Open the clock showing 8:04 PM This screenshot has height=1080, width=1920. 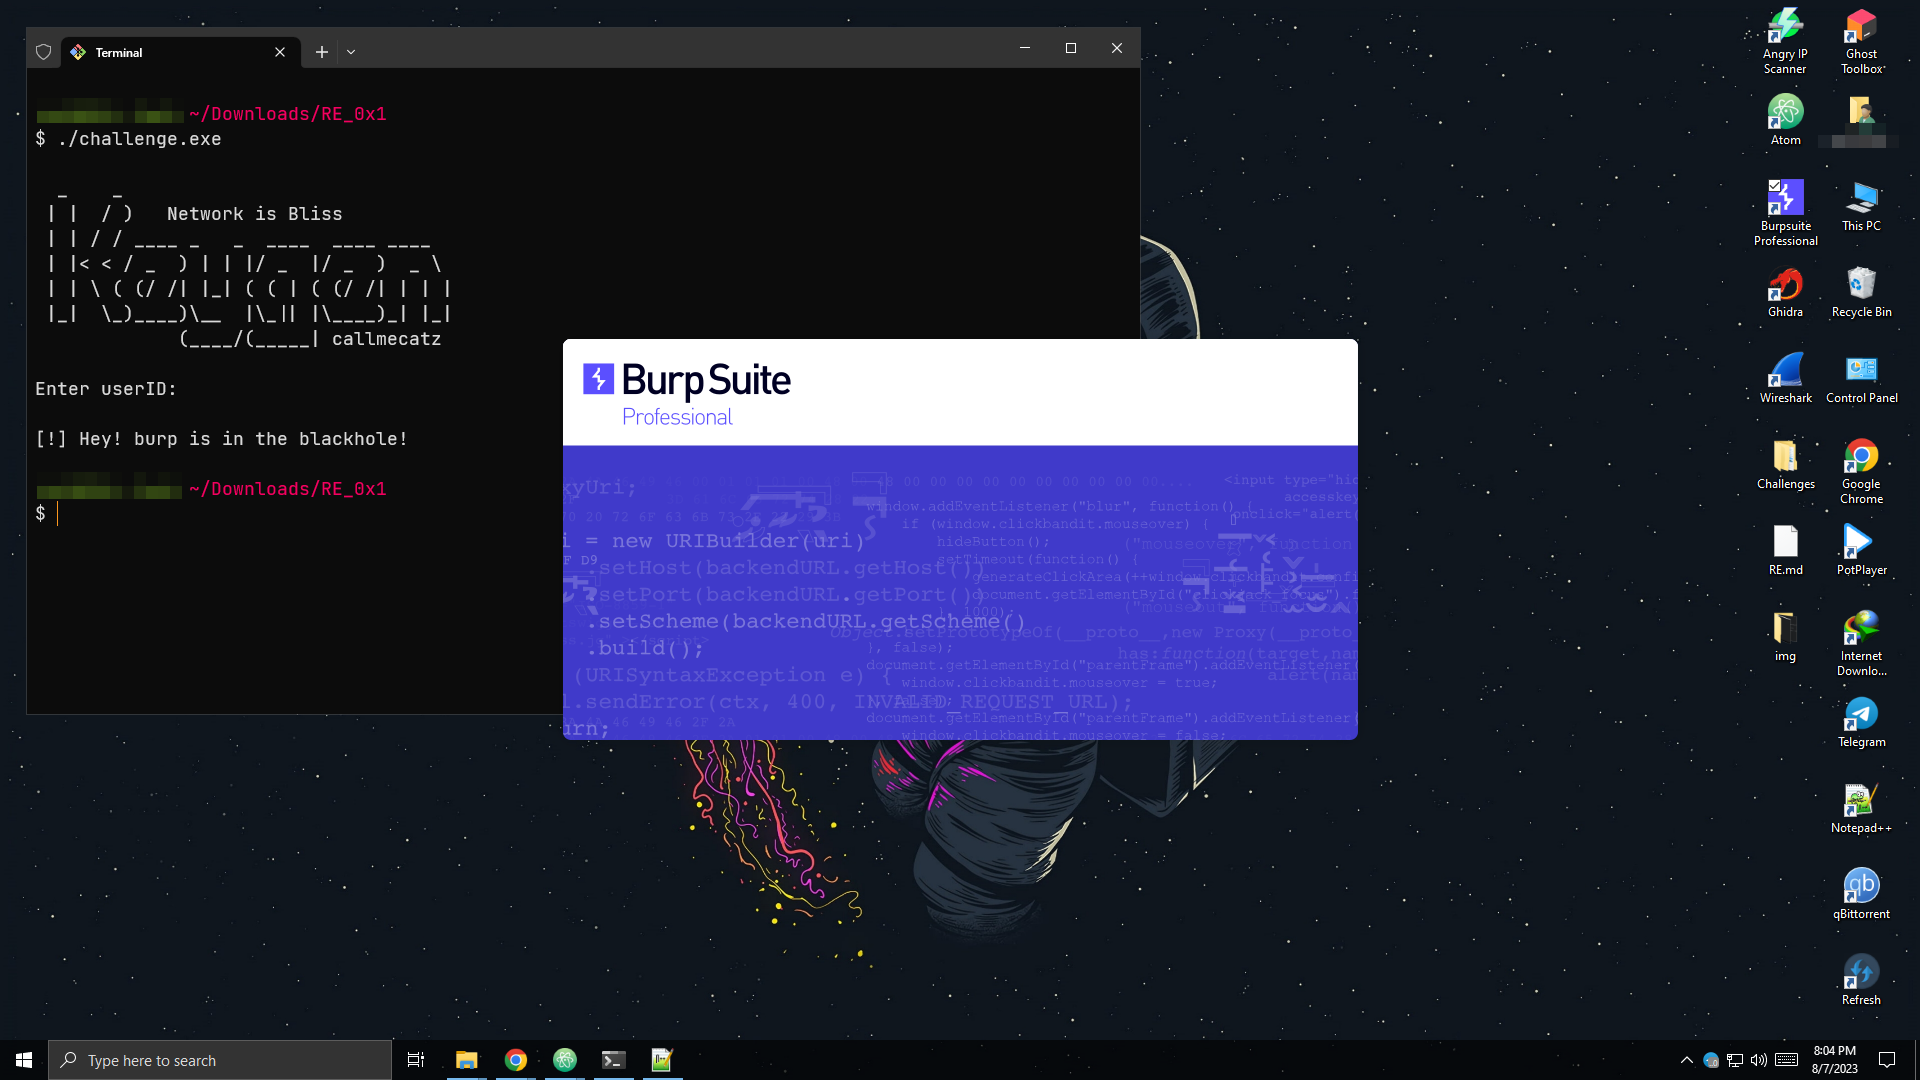(x=1834, y=1060)
